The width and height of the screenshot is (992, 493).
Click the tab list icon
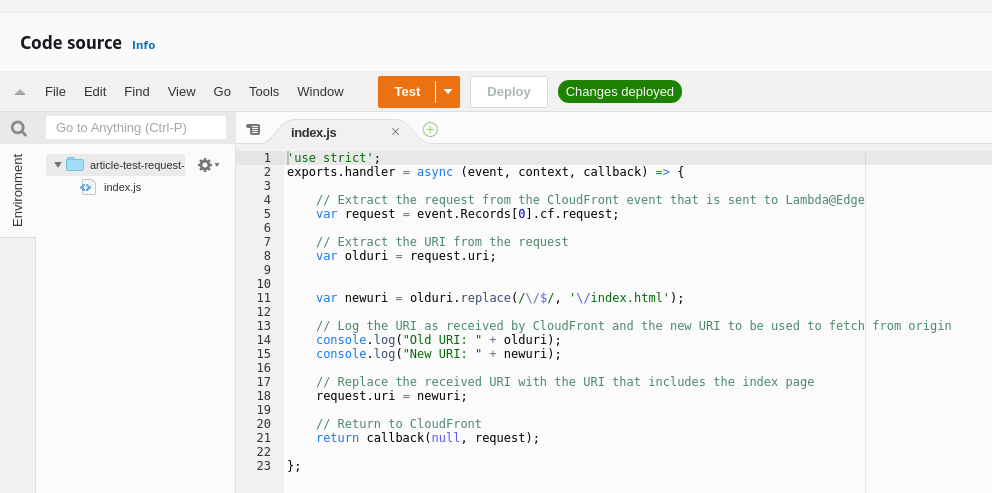coord(253,129)
